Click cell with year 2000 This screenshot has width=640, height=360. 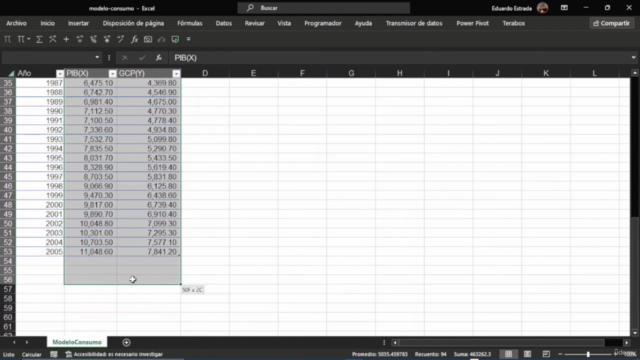(x=40, y=205)
